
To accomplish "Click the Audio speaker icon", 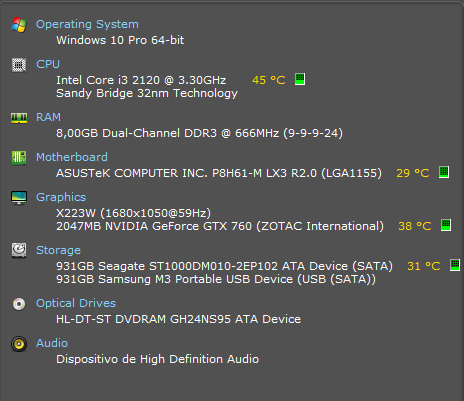I will pyautogui.click(x=19, y=344).
